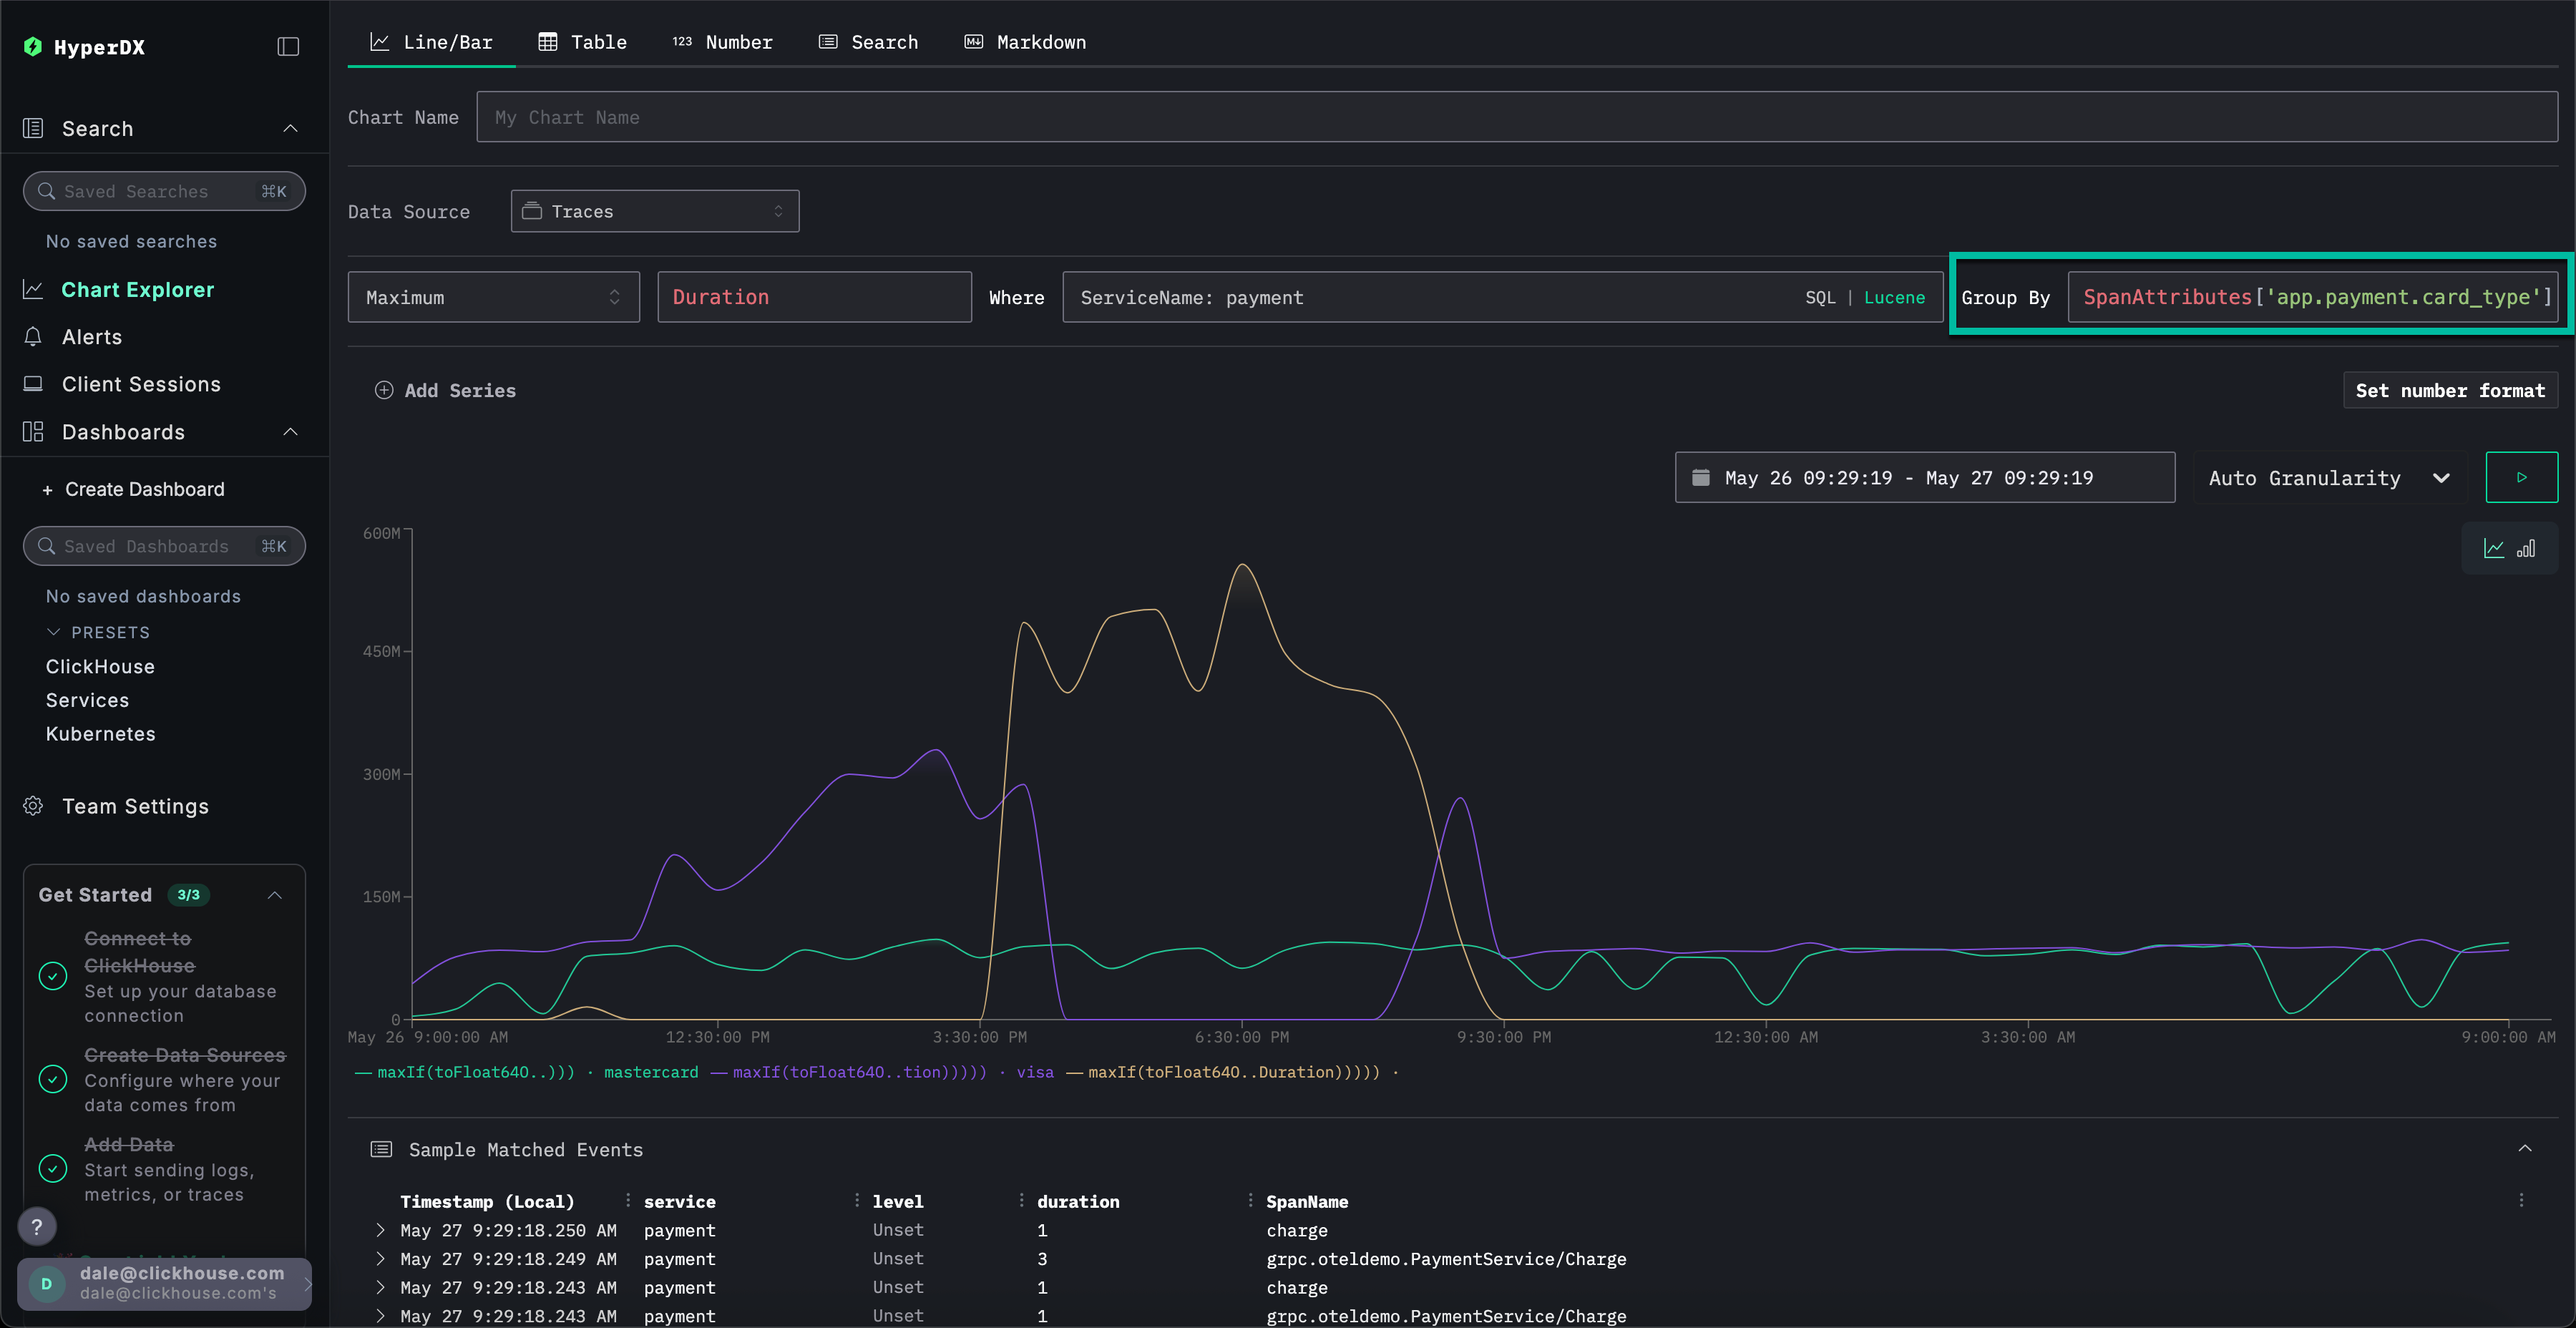Open the help question mark icon

point(37,1226)
